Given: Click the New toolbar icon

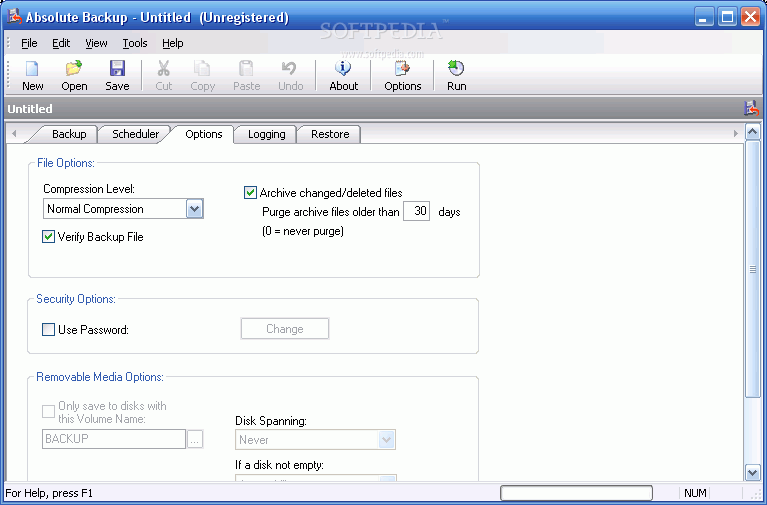Looking at the screenshot, I should pos(32,69).
